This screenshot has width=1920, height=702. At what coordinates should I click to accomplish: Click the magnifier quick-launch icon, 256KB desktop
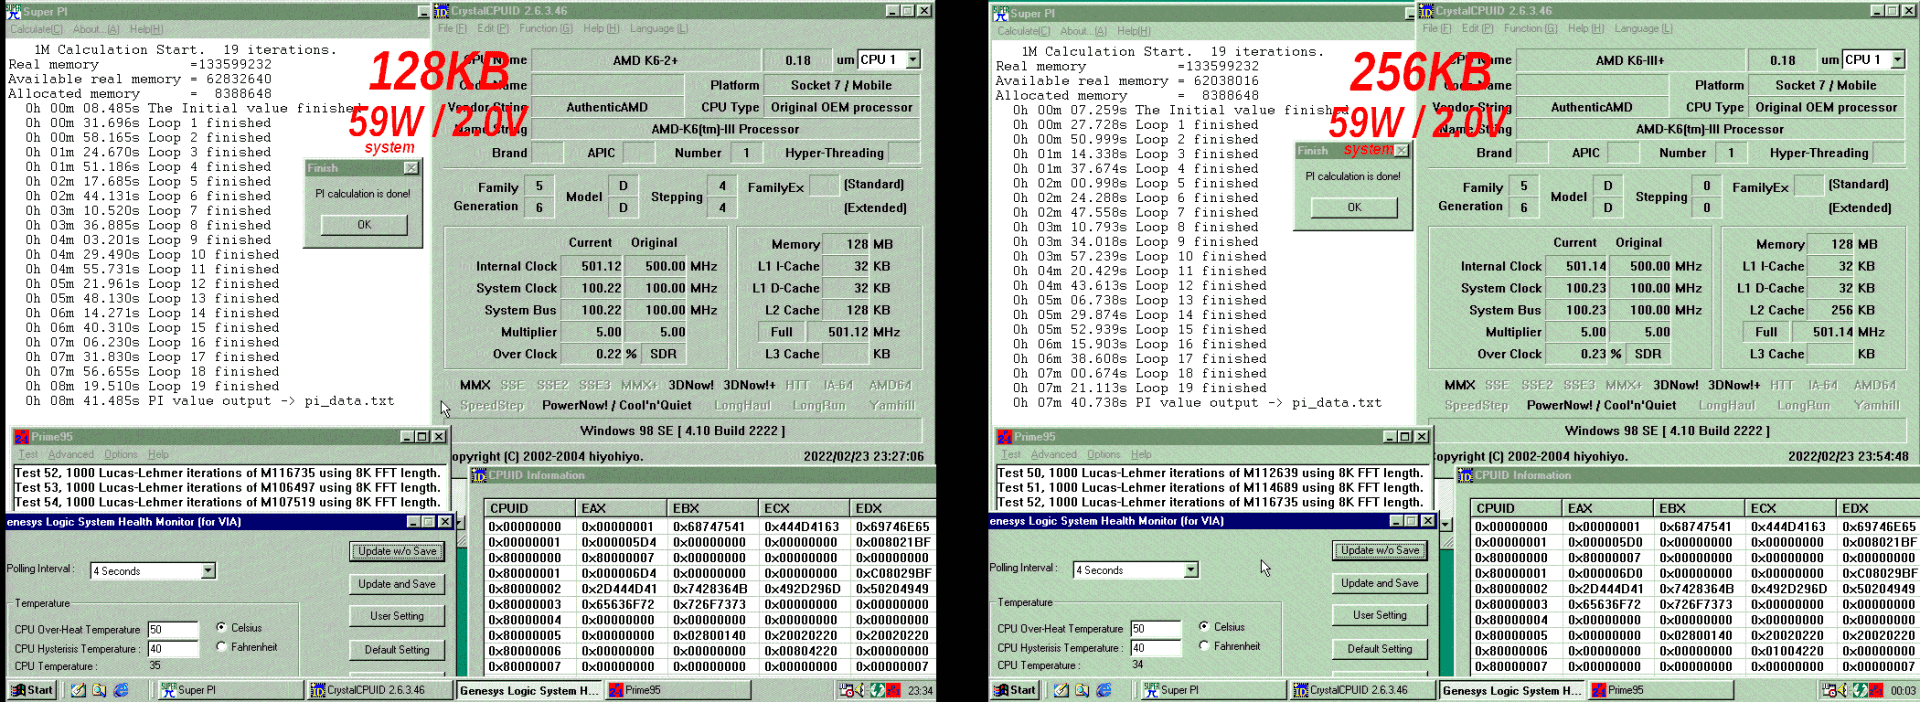[1082, 690]
